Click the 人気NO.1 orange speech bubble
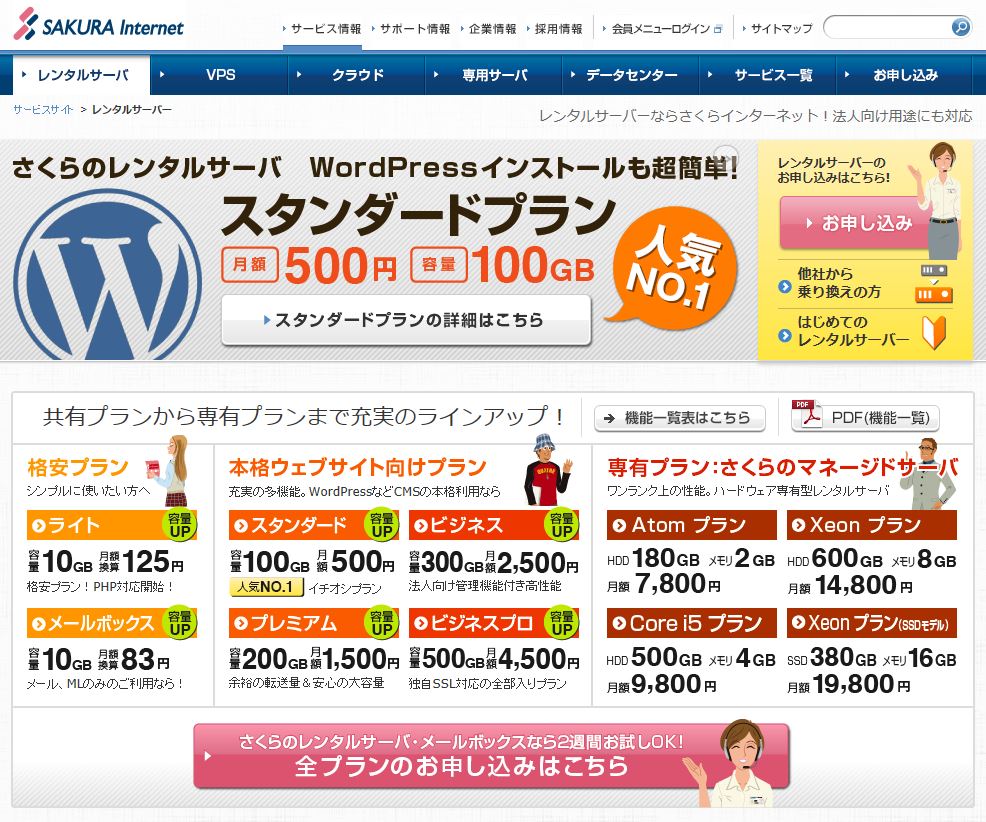986x822 pixels. tap(671, 268)
